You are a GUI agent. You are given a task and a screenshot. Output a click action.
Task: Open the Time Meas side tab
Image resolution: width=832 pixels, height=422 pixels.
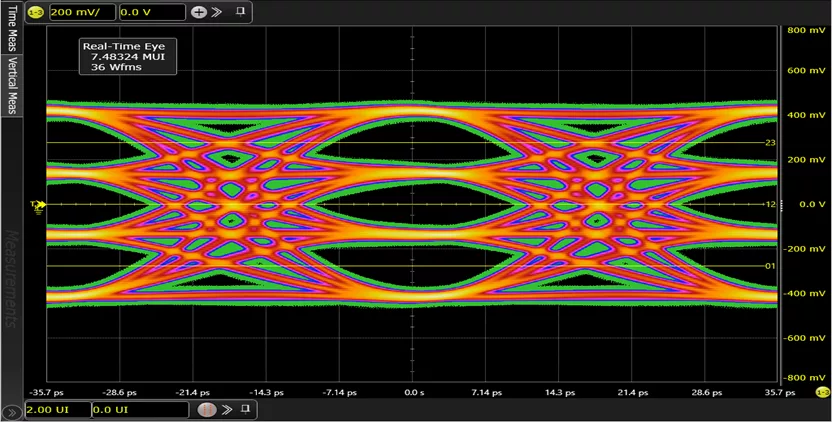(x=12, y=27)
